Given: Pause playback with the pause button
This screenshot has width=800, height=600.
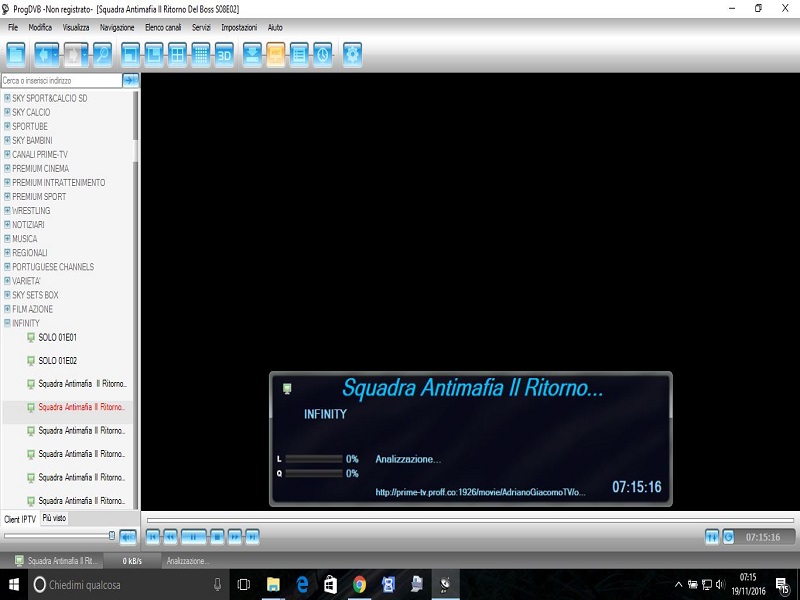Looking at the screenshot, I should coord(194,537).
